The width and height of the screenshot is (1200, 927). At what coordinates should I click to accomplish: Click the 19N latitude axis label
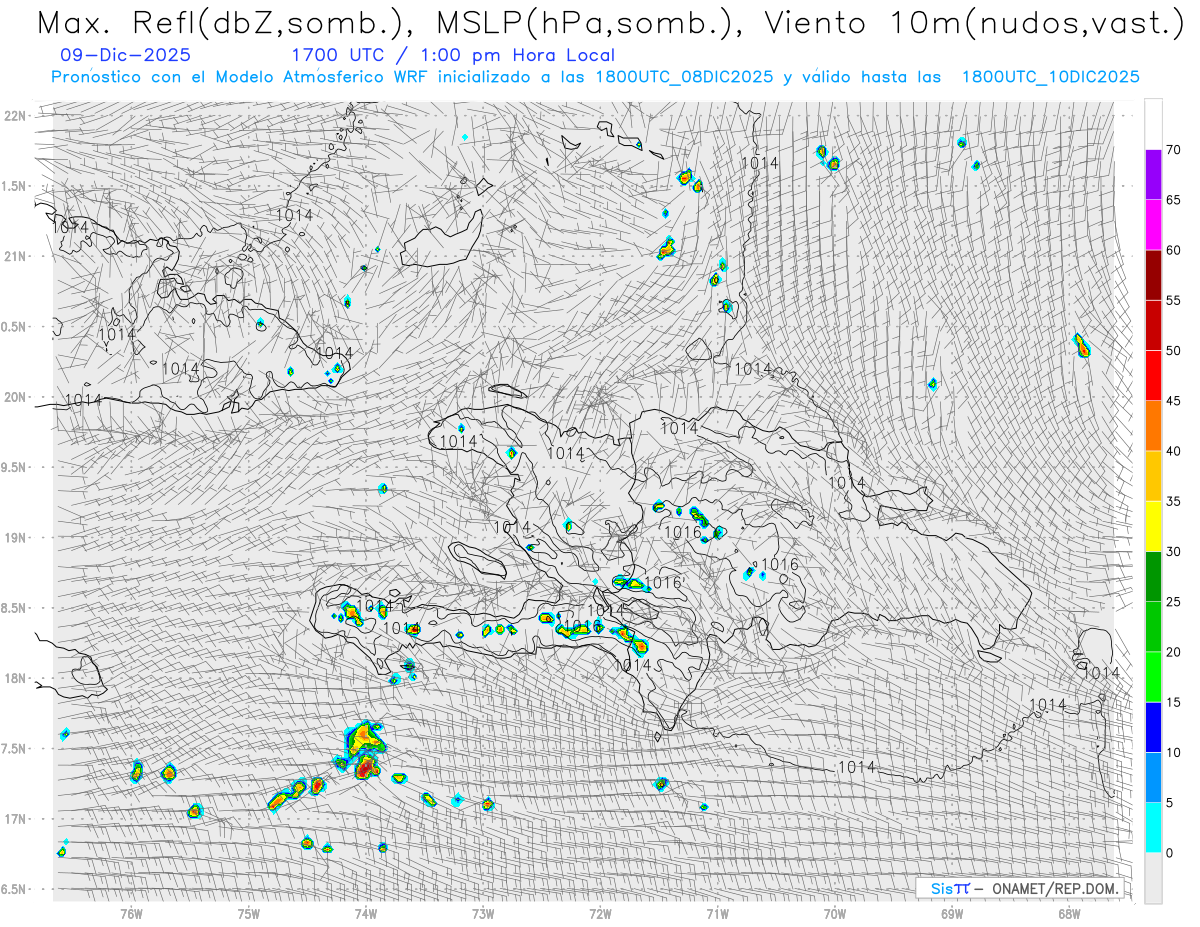[16, 537]
